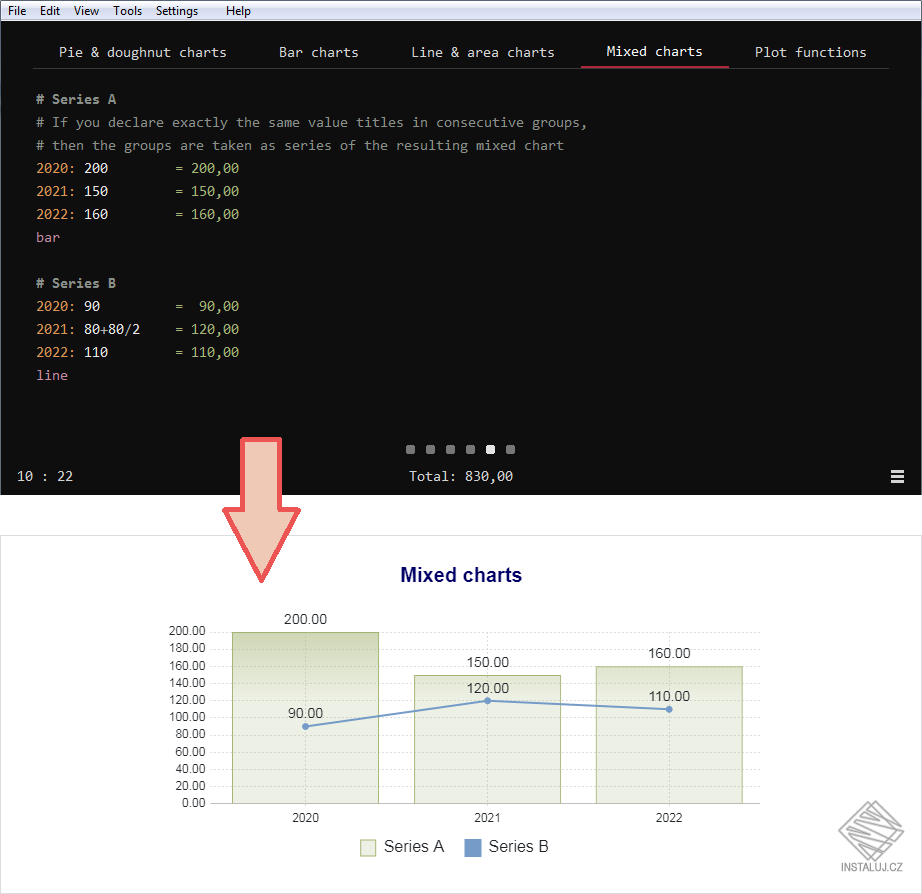Viewport: 922px width, 894px height.
Task: Toggle Series A legend color swatch
Action: point(368,848)
